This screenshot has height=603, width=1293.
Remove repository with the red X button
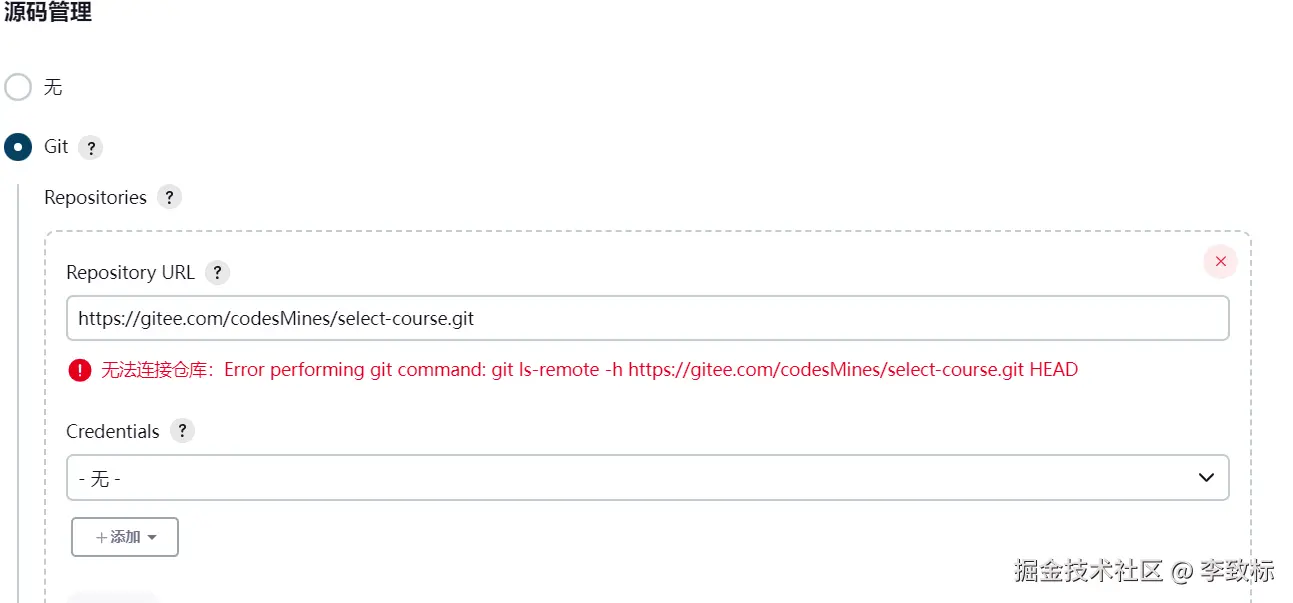coord(1220,261)
